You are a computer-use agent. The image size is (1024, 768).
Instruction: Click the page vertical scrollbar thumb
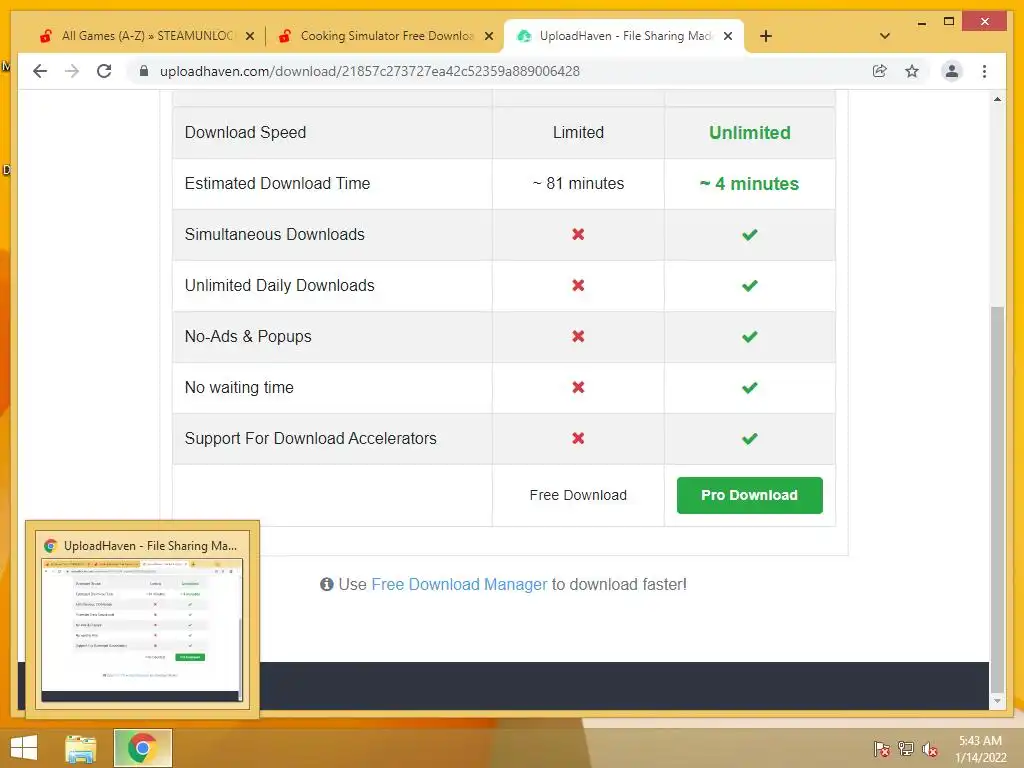(997, 499)
